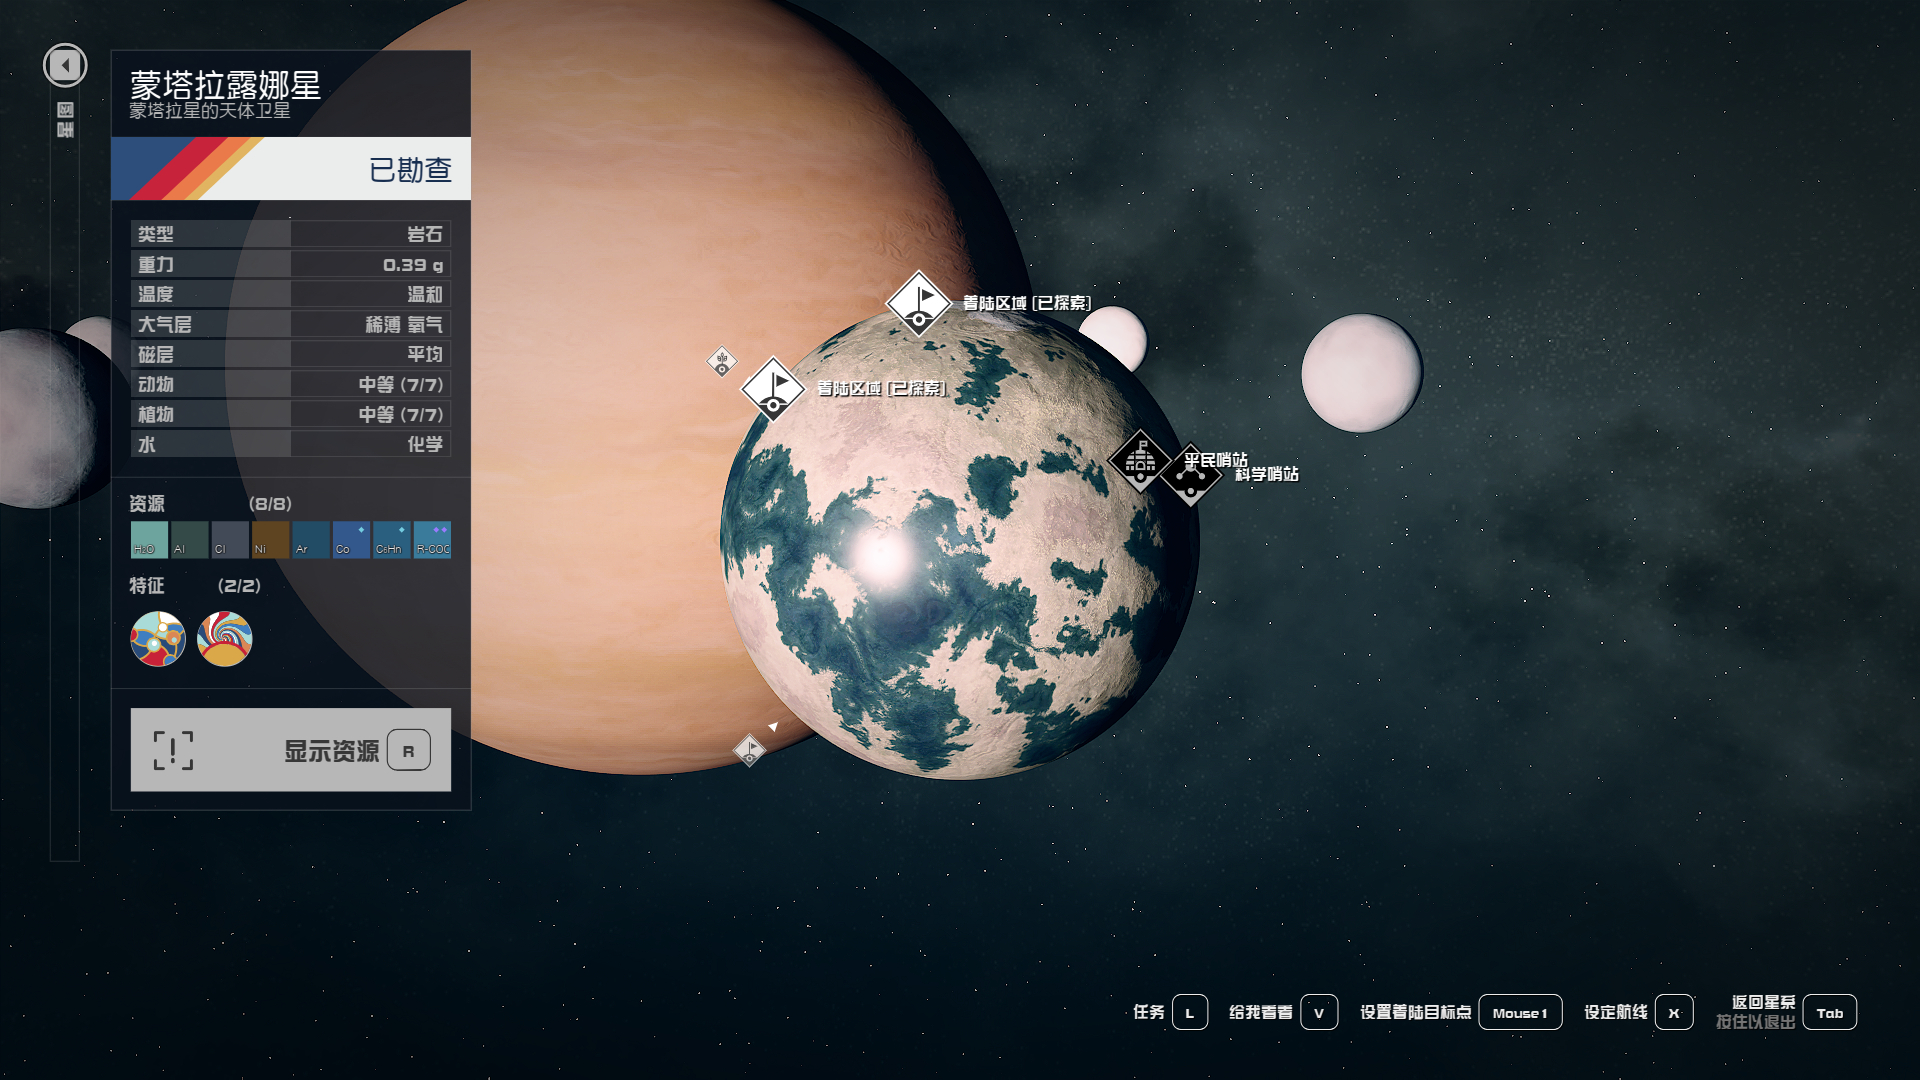Screen dimensions: 1920x1080
Task: Click the 类型 岩石 row
Action: tap(291, 234)
